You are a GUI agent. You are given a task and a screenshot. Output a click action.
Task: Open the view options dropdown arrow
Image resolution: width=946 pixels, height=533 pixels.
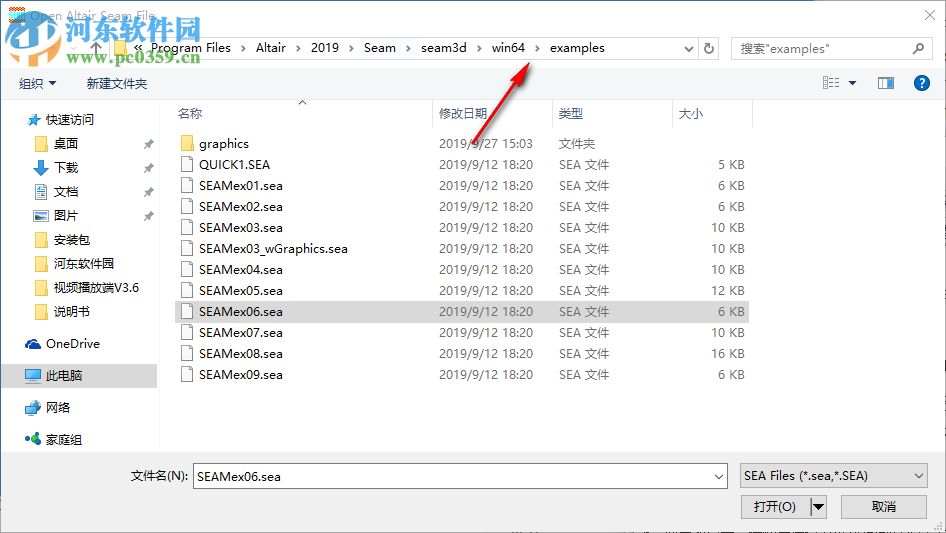[852, 83]
